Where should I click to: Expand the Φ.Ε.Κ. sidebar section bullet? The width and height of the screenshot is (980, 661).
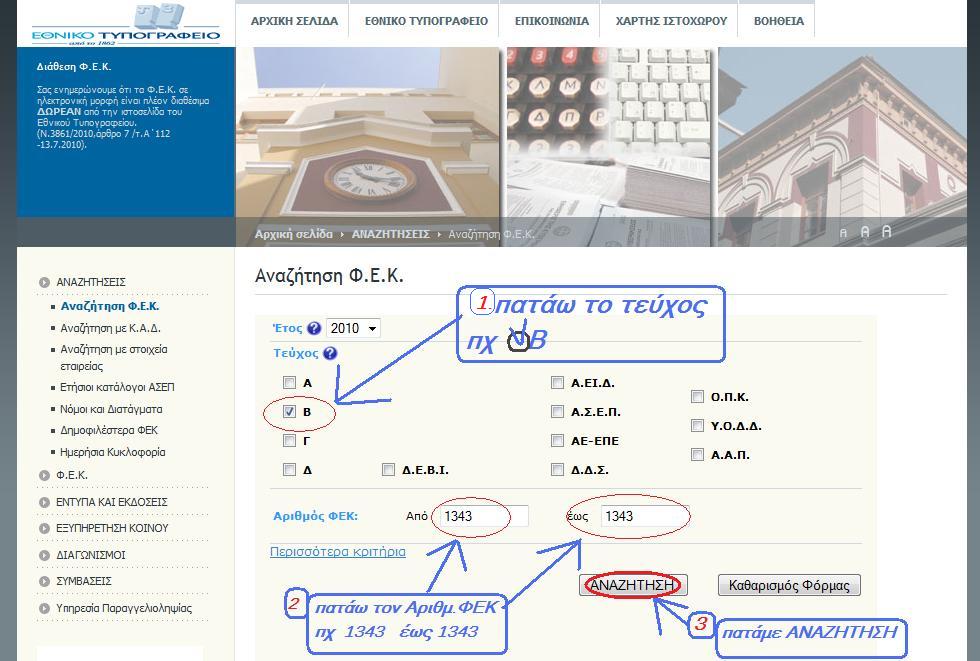[x=44, y=475]
